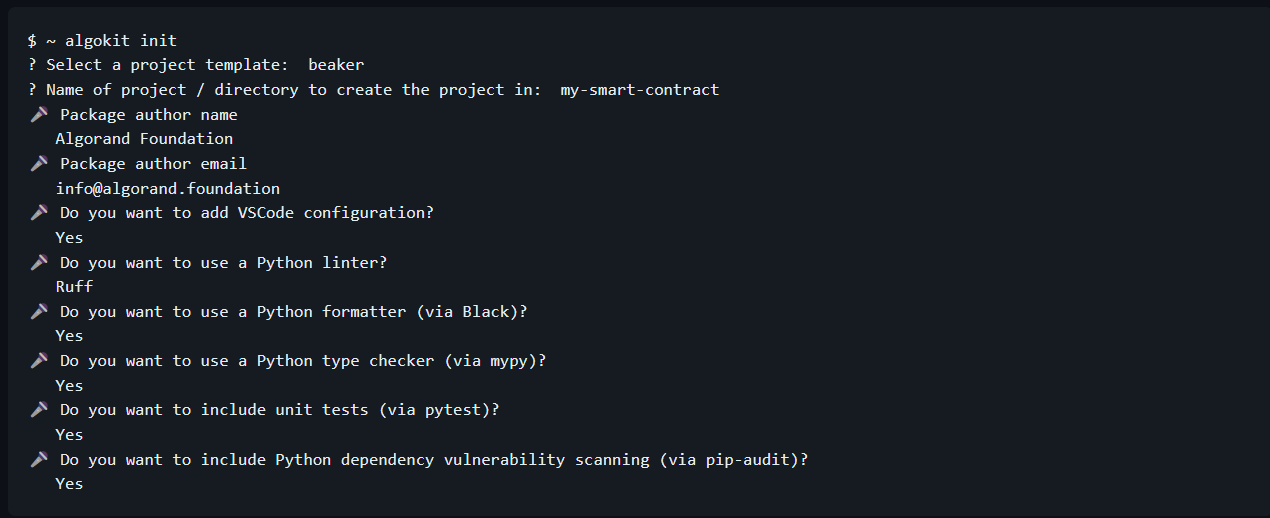The height and width of the screenshot is (518, 1270).
Task: Click 'Yes' under type checker via mypy
Action: [x=69, y=385]
